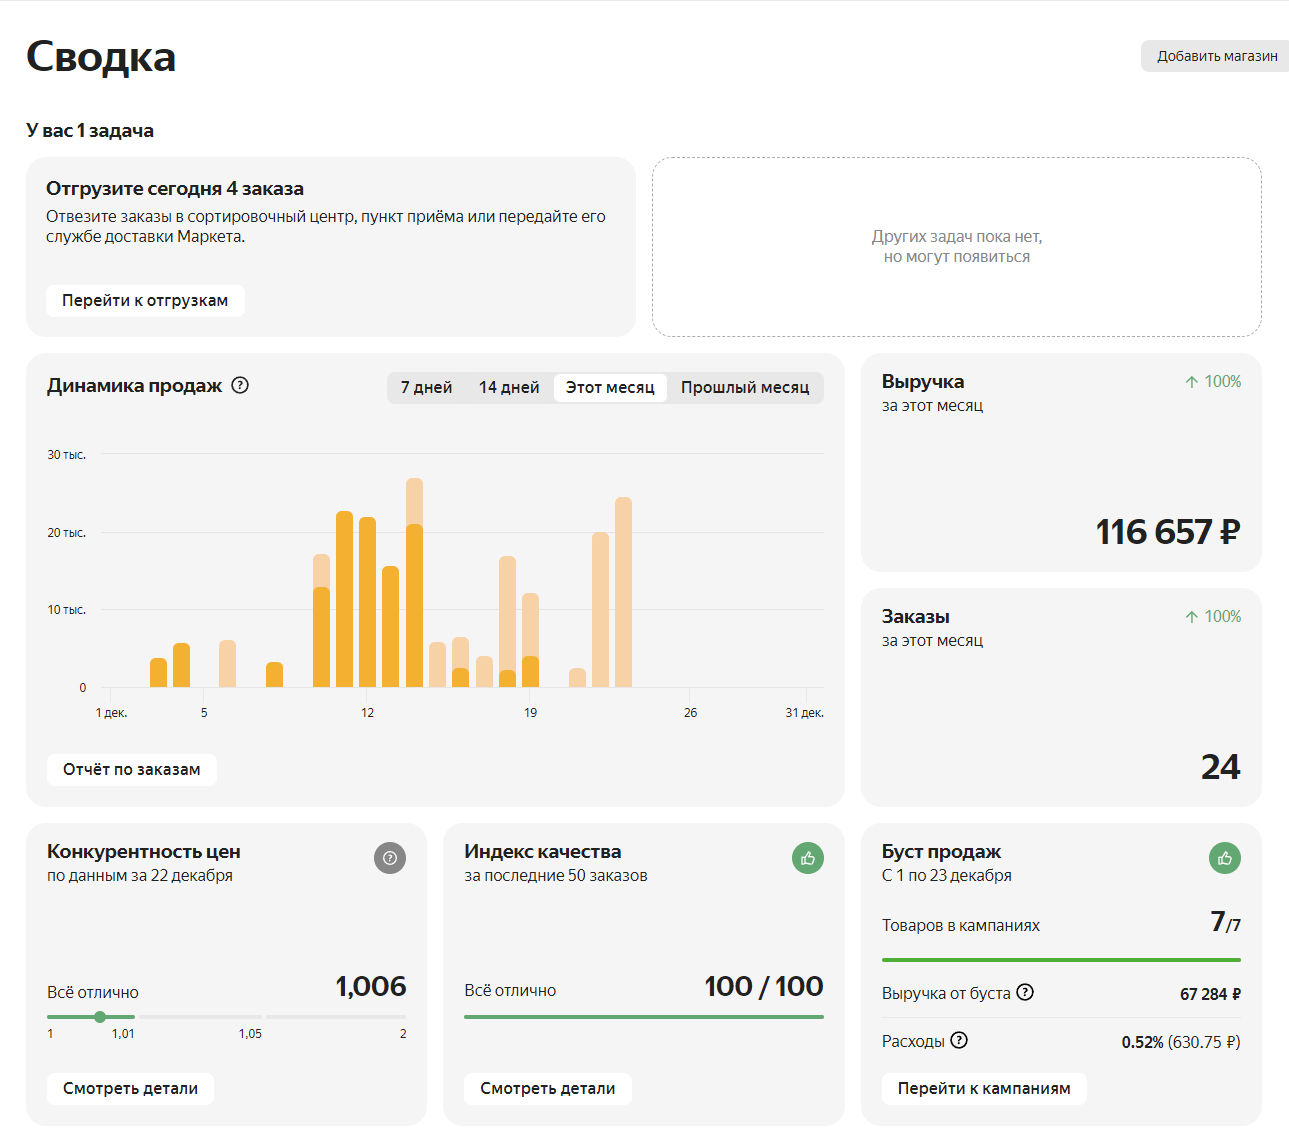
Task: Click the boost revenue value 67 284 ₽
Action: point(1210,994)
